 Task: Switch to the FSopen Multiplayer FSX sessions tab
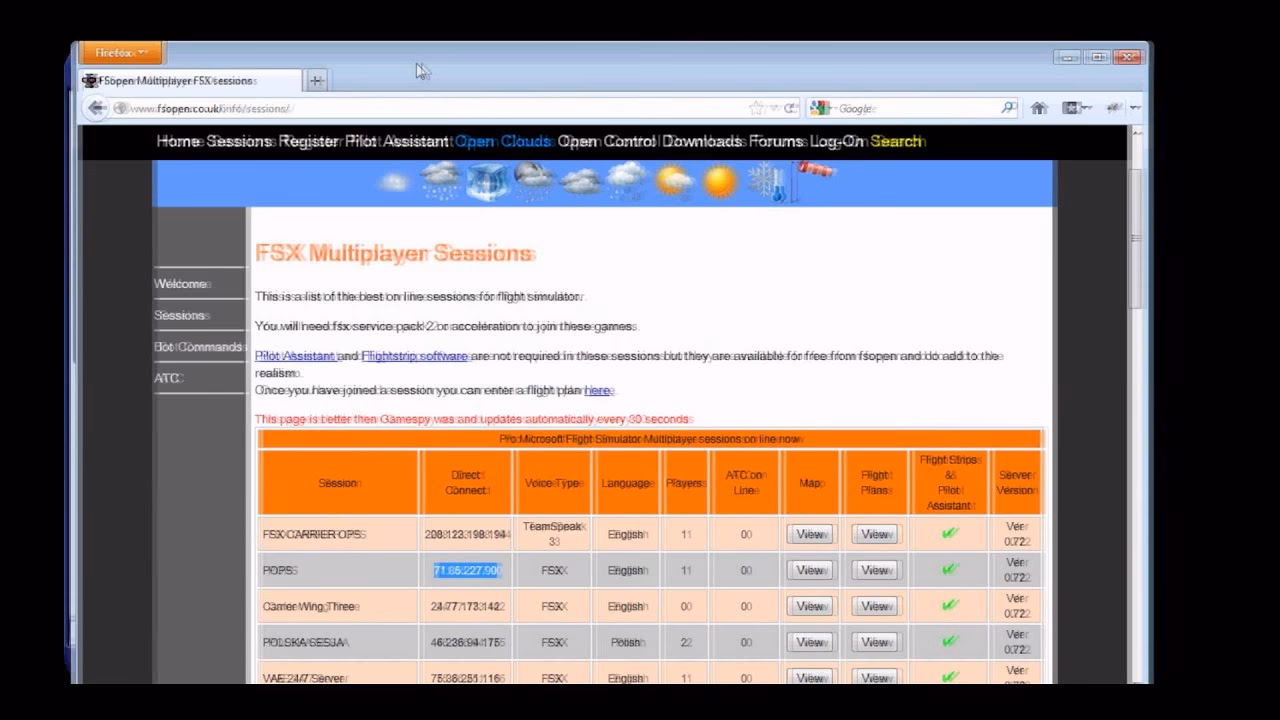(190, 80)
